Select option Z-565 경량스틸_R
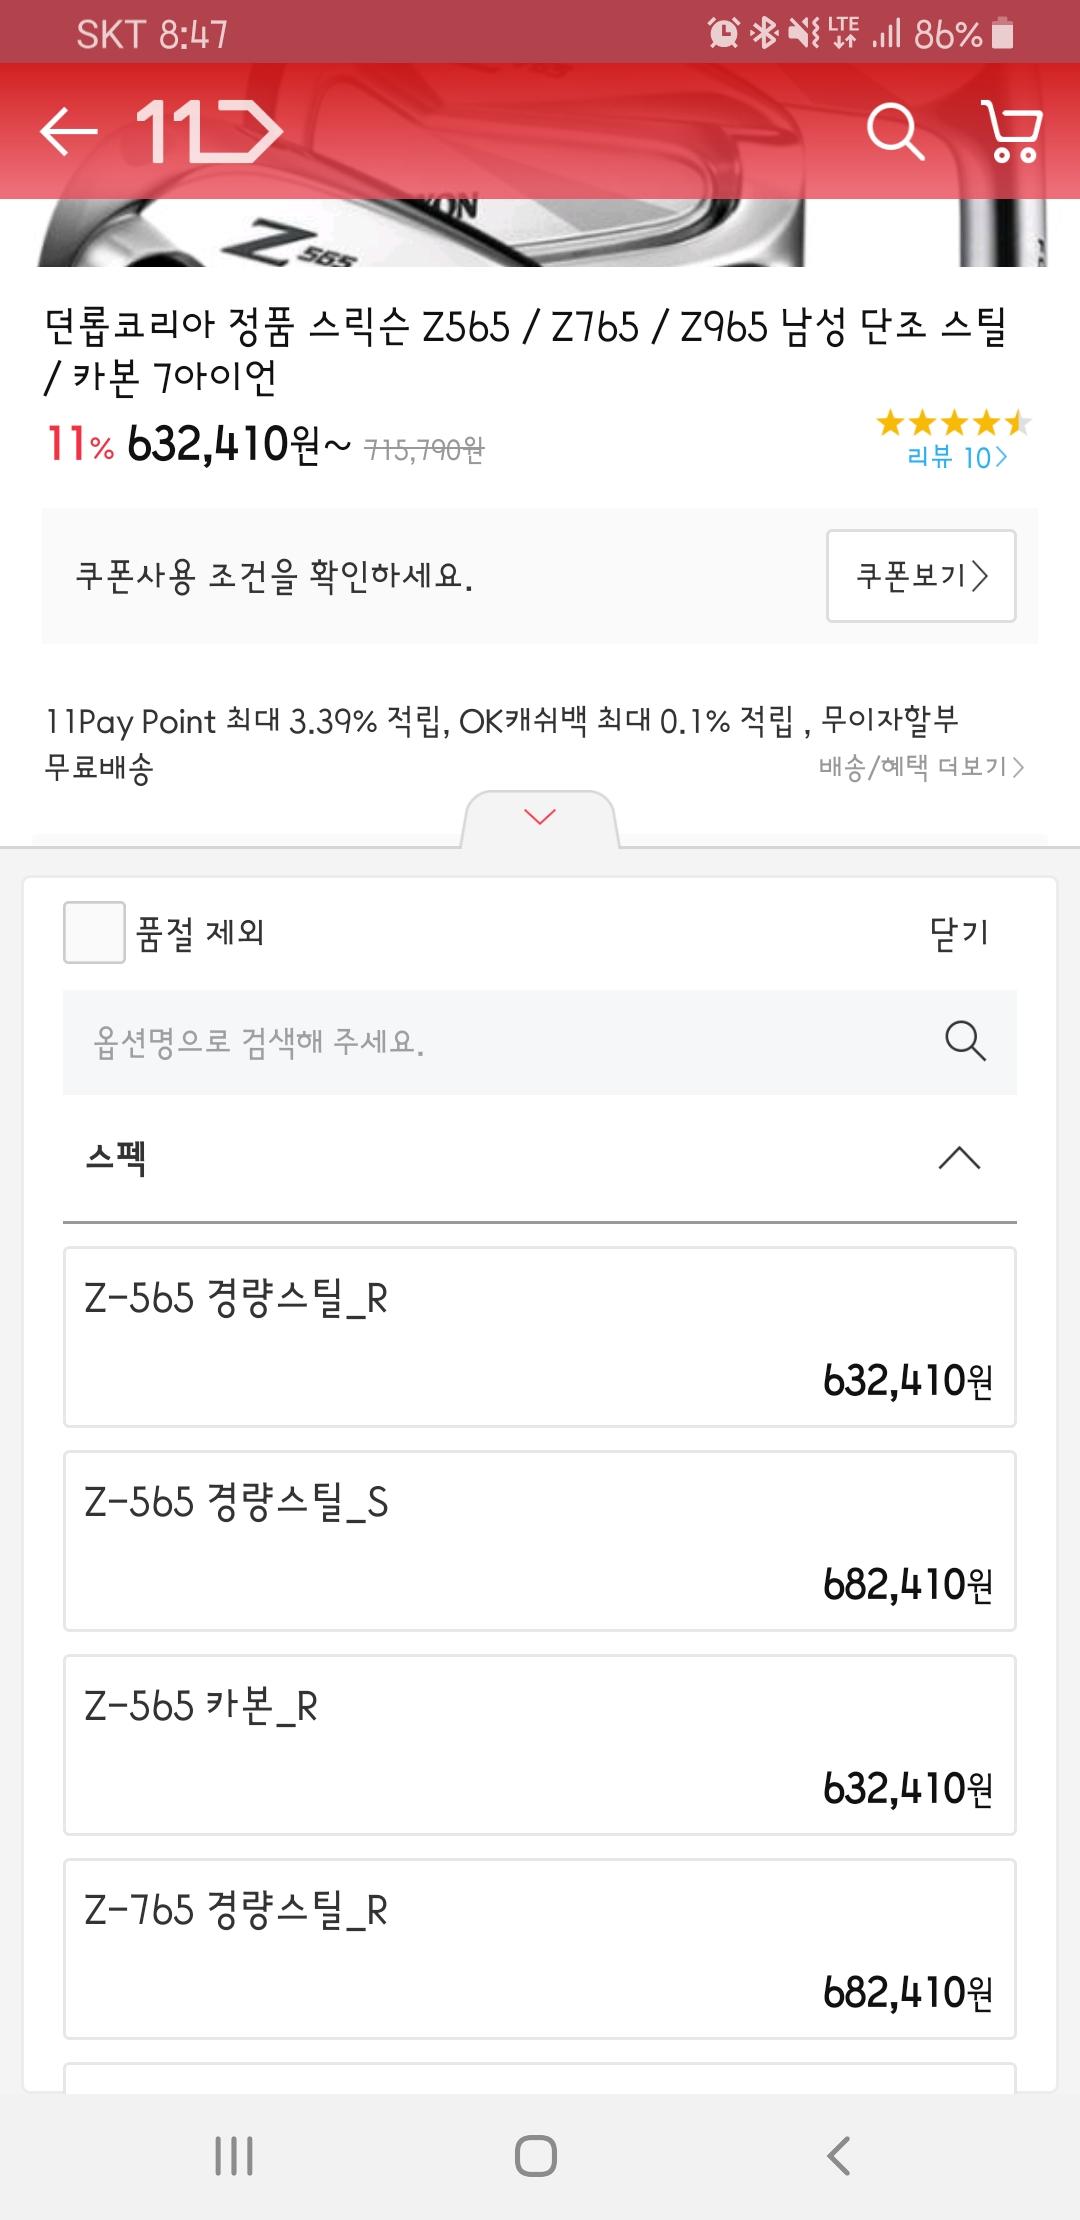This screenshot has width=1080, height=2220. 540,1337
